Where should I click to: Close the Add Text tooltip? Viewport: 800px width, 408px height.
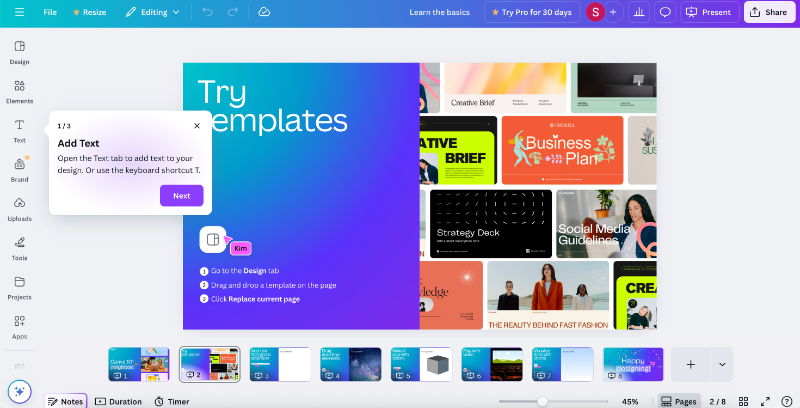pyautogui.click(x=197, y=125)
